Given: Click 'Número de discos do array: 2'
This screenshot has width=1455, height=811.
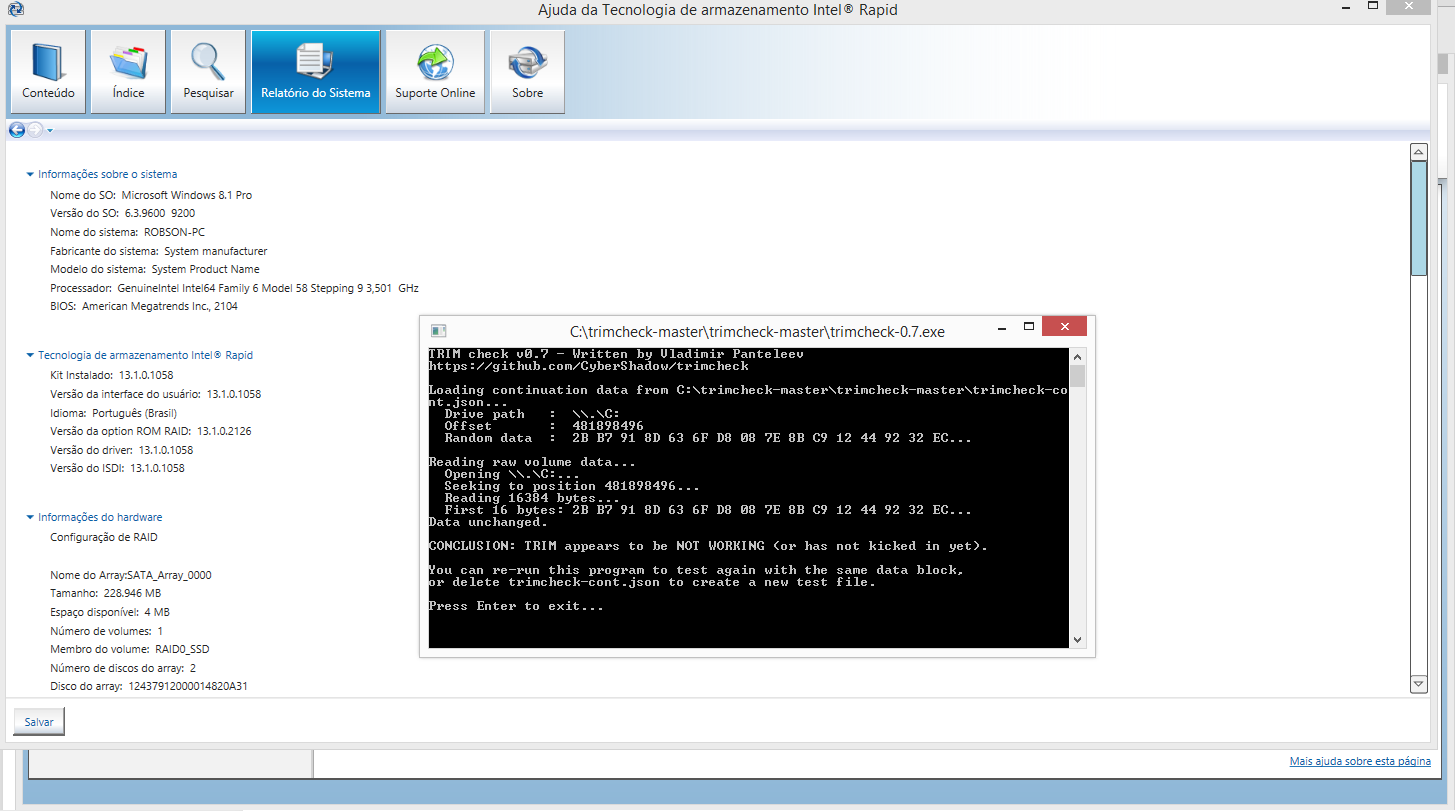Looking at the screenshot, I should [x=123, y=668].
